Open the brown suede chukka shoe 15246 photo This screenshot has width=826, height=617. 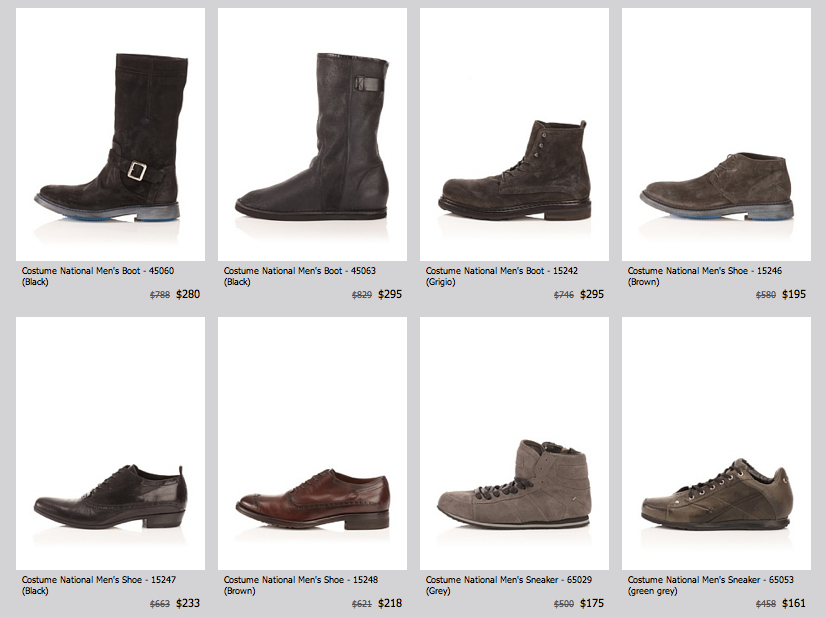[x=716, y=134]
